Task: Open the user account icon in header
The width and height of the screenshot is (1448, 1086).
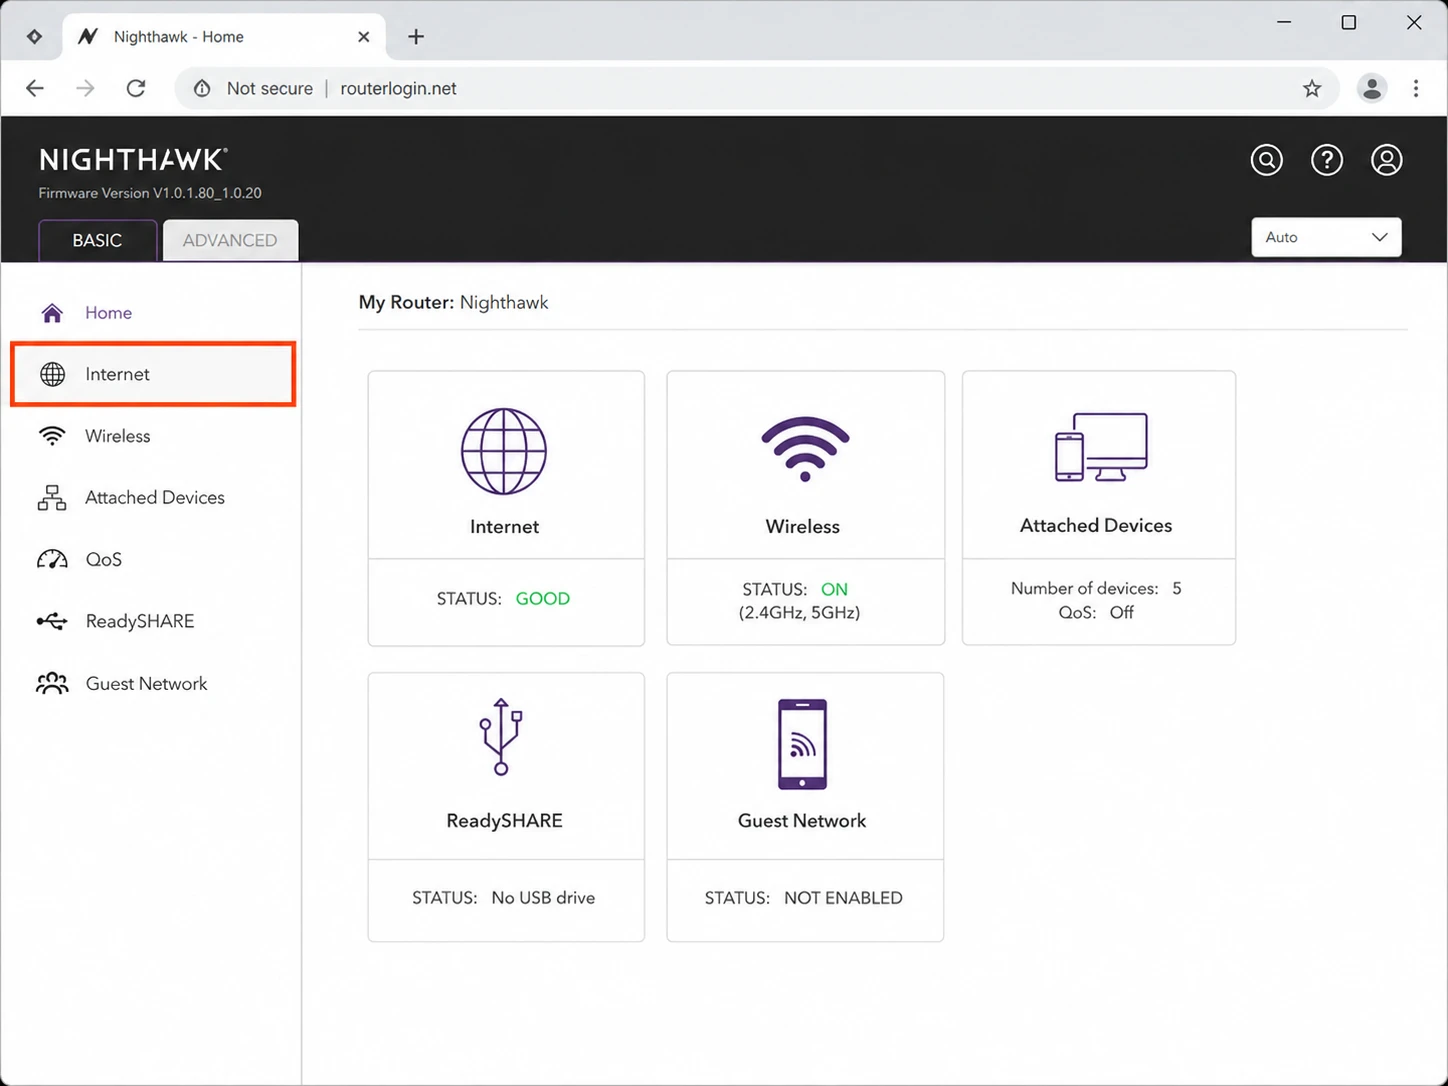Action: 1387,160
